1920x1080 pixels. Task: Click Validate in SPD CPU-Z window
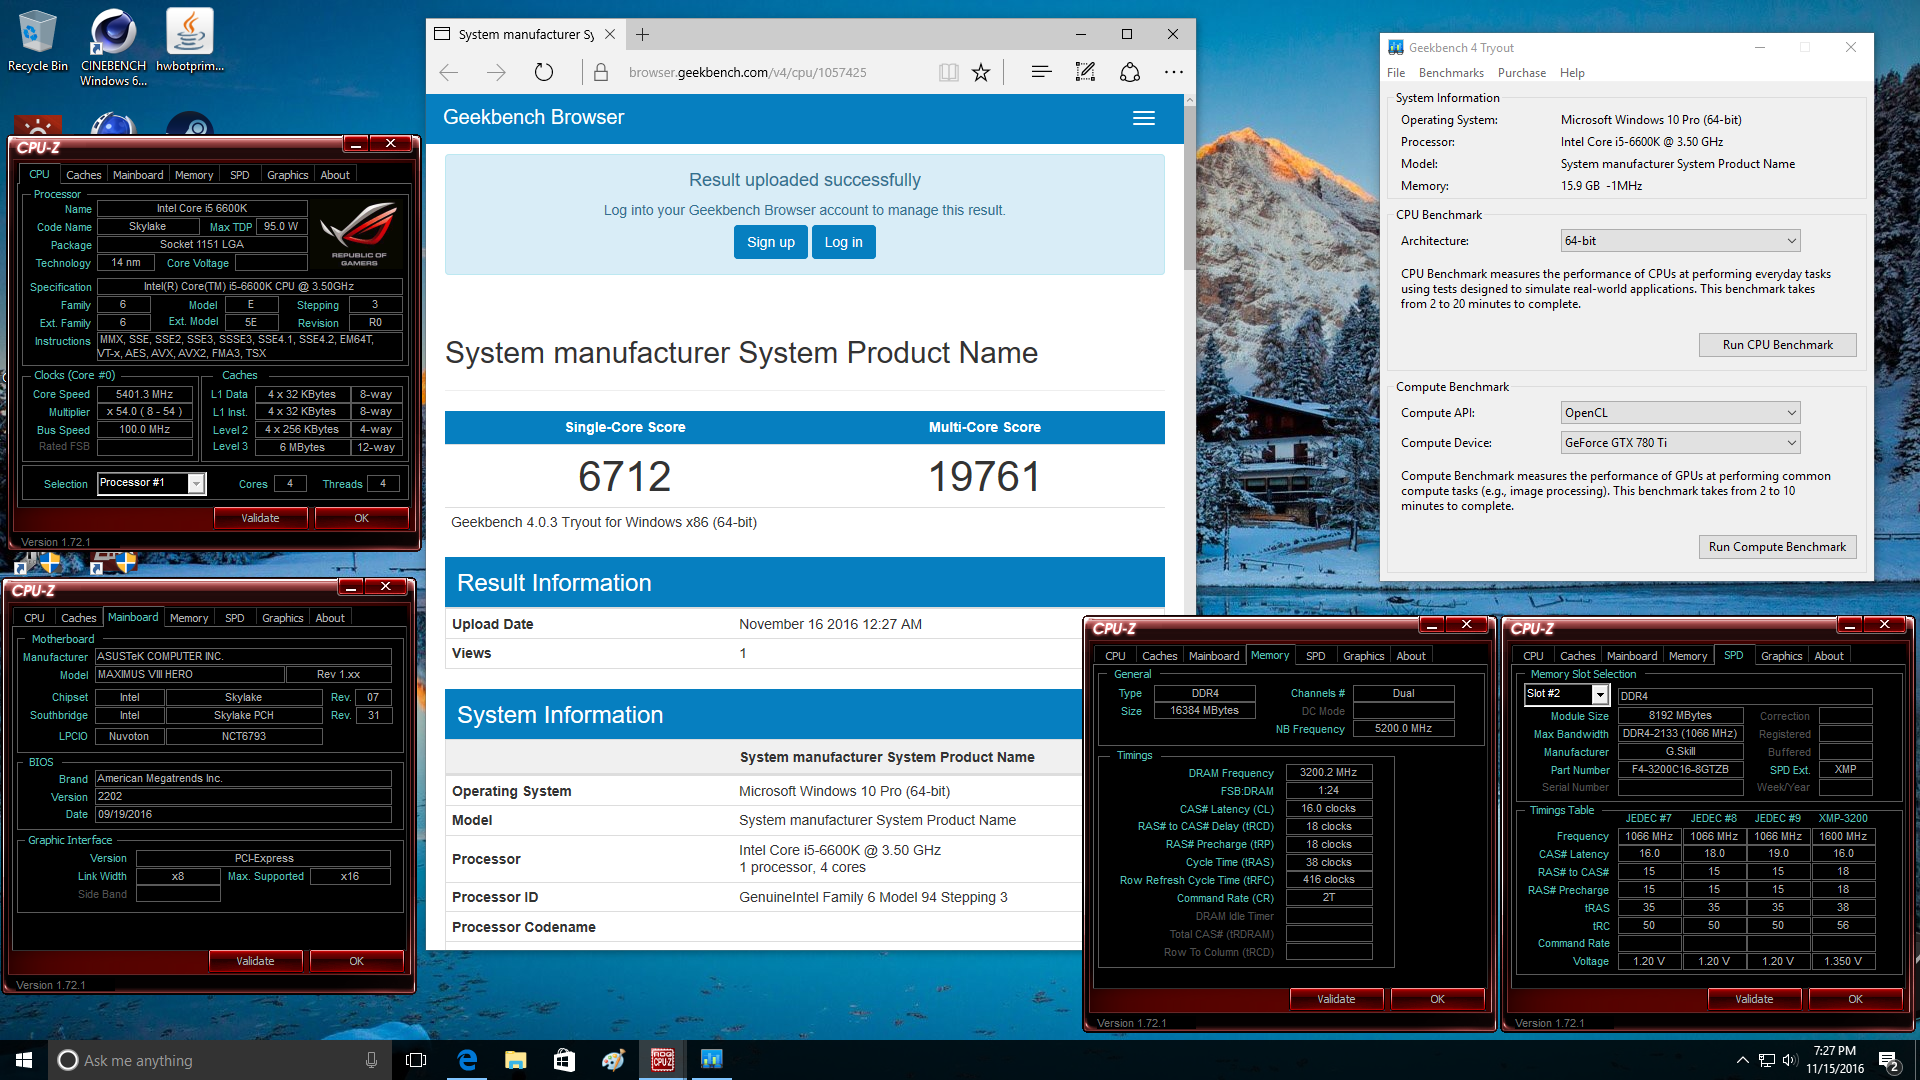(1754, 999)
